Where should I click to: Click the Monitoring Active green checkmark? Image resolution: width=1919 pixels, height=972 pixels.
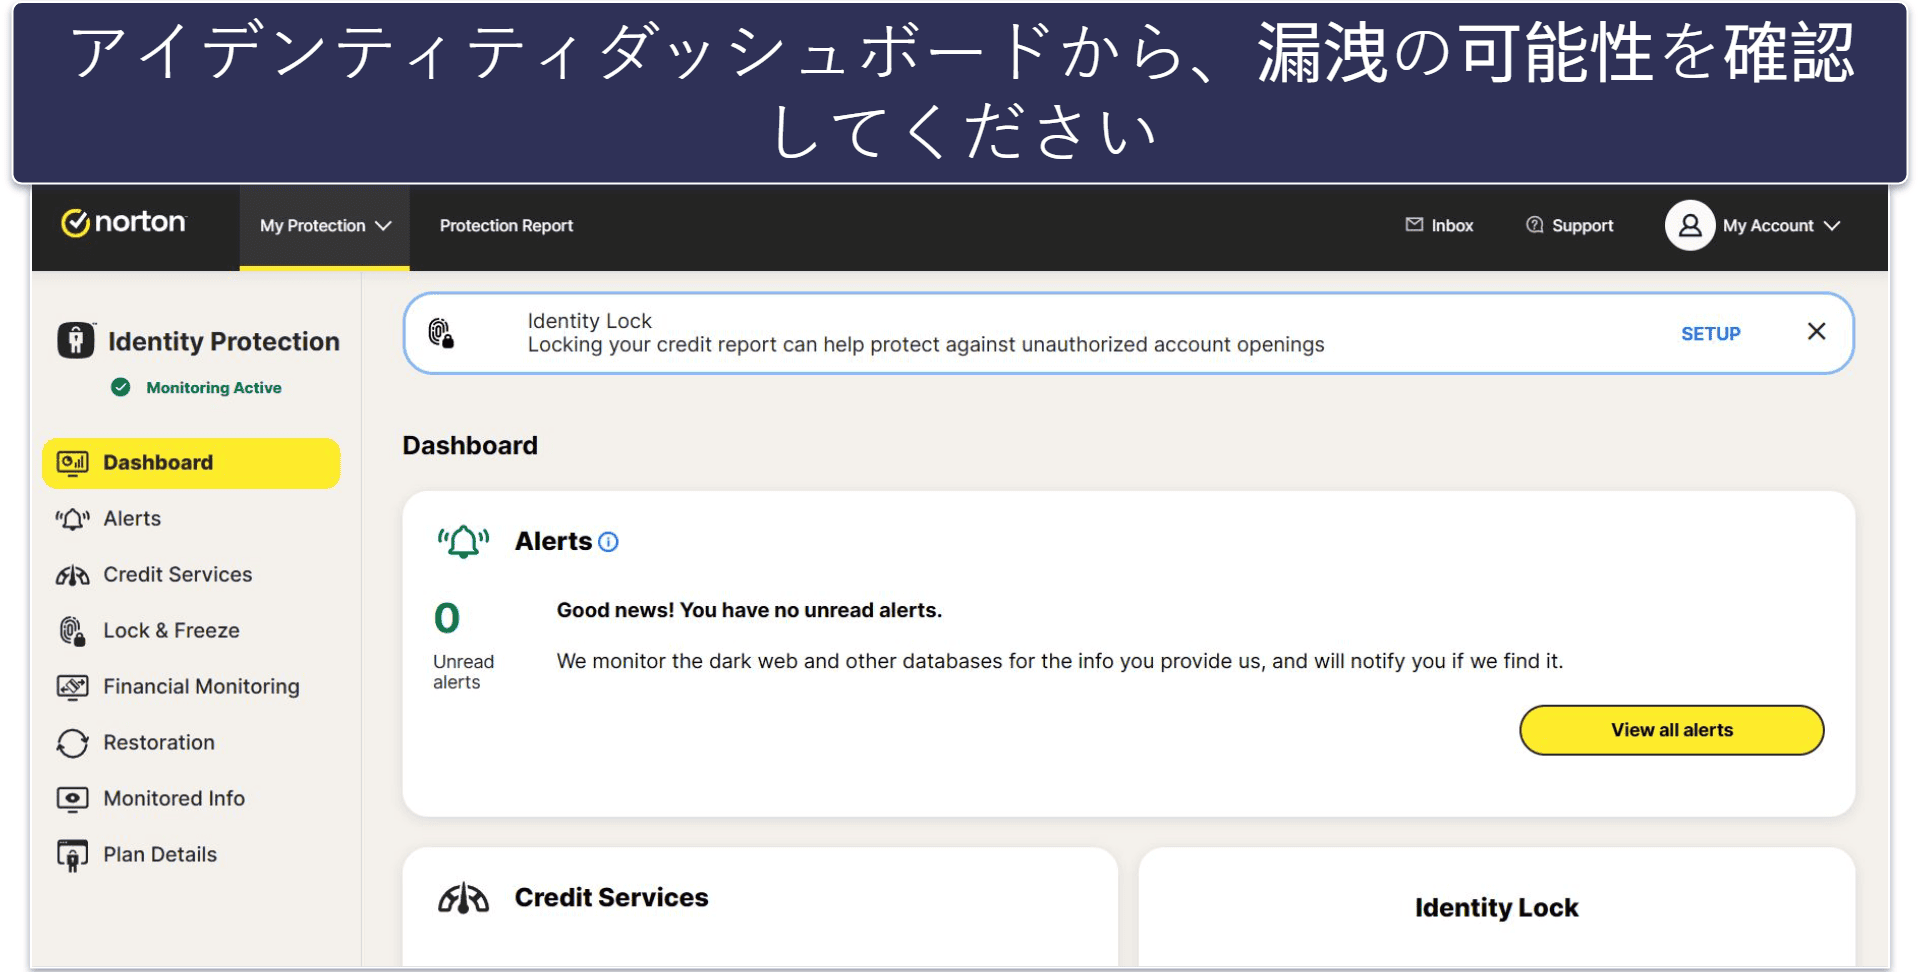(121, 387)
